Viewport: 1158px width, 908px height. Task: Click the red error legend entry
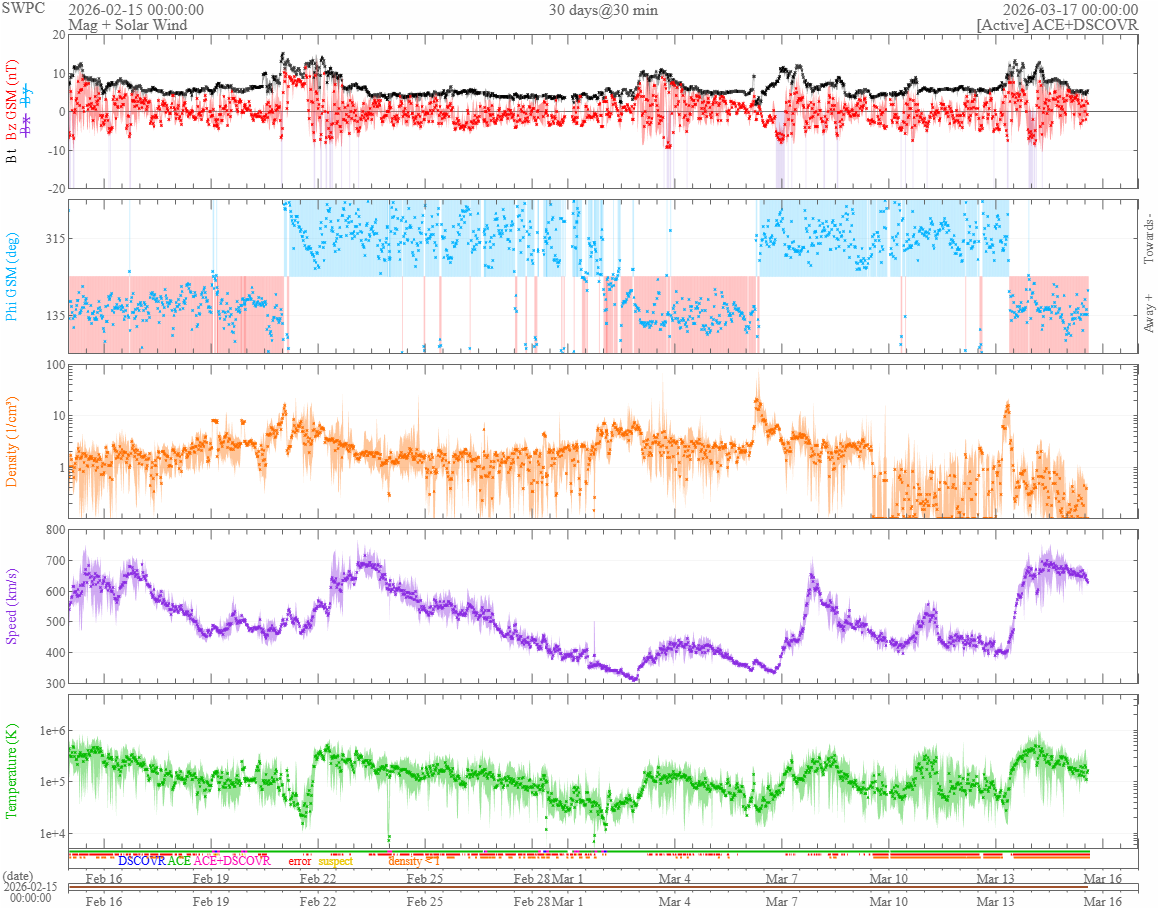point(299,860)
